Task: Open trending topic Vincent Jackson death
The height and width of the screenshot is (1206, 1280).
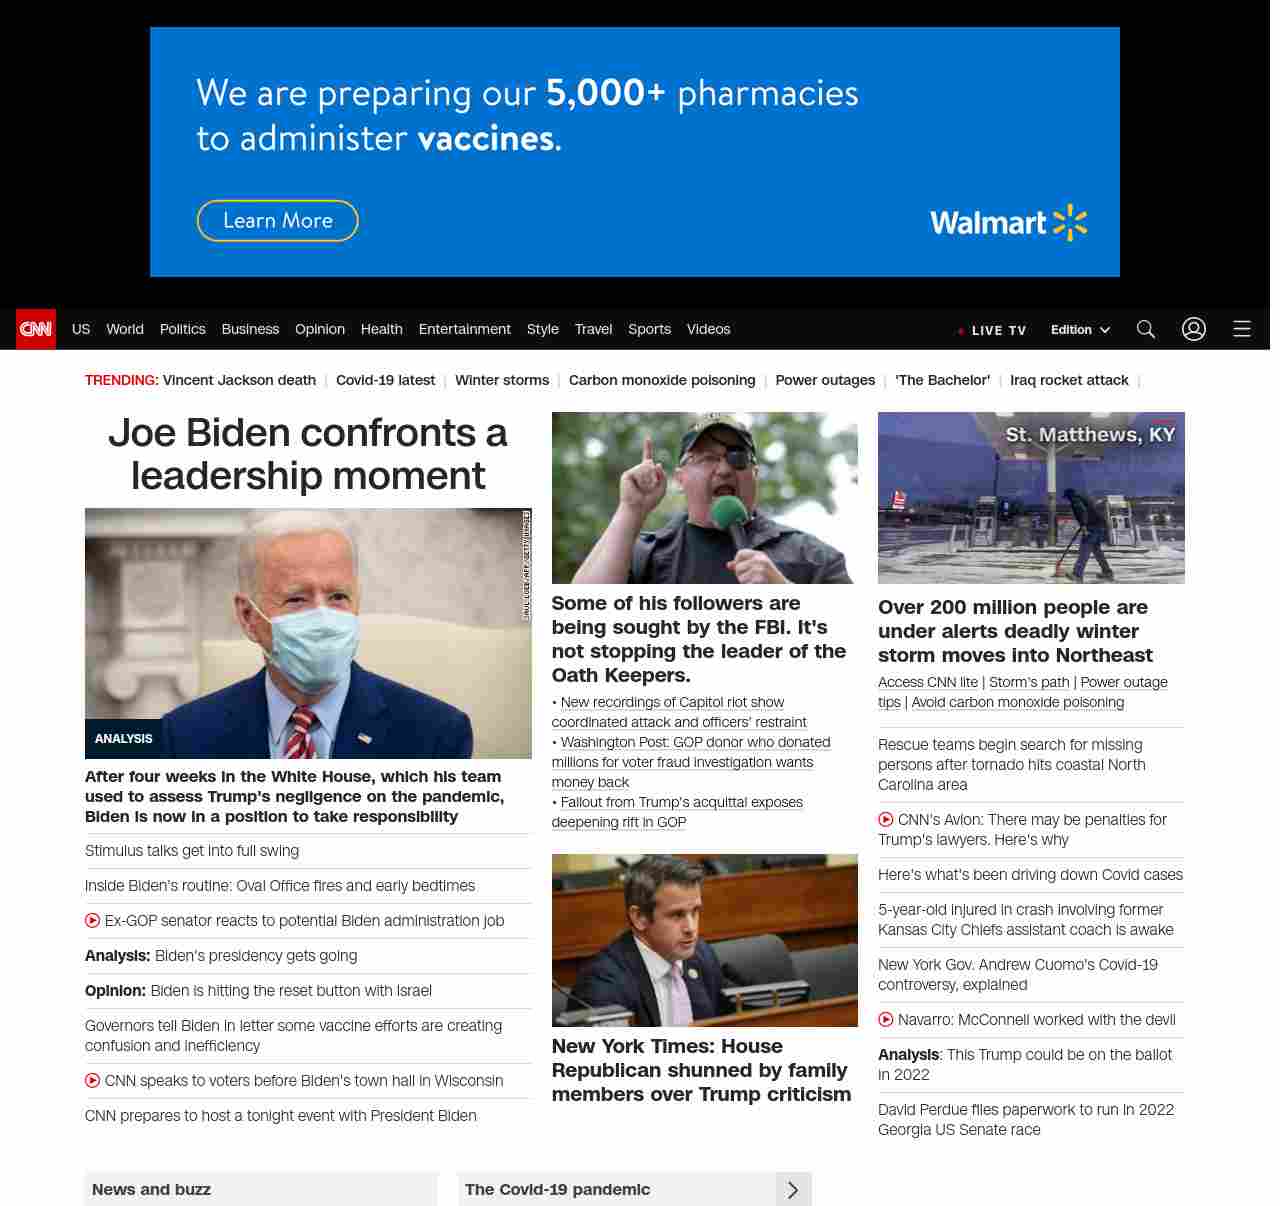Action: (x=239, y=380)
